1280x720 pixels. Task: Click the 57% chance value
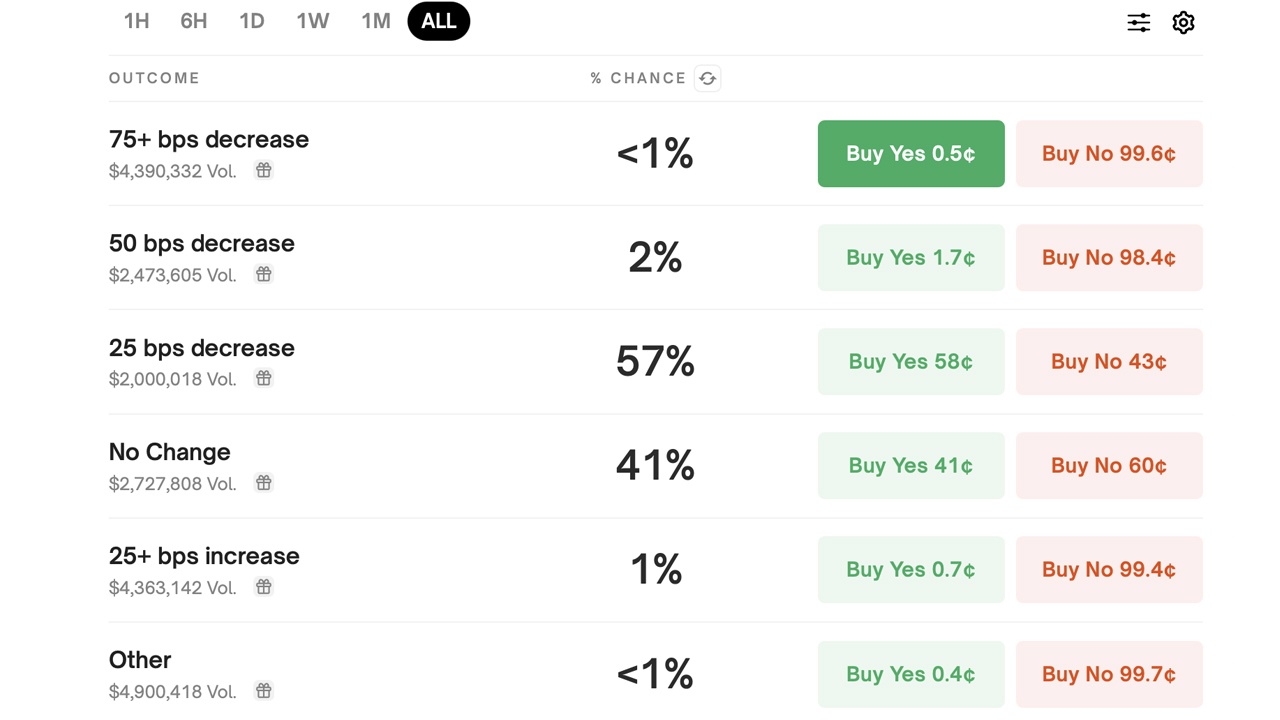pos(655,361)
